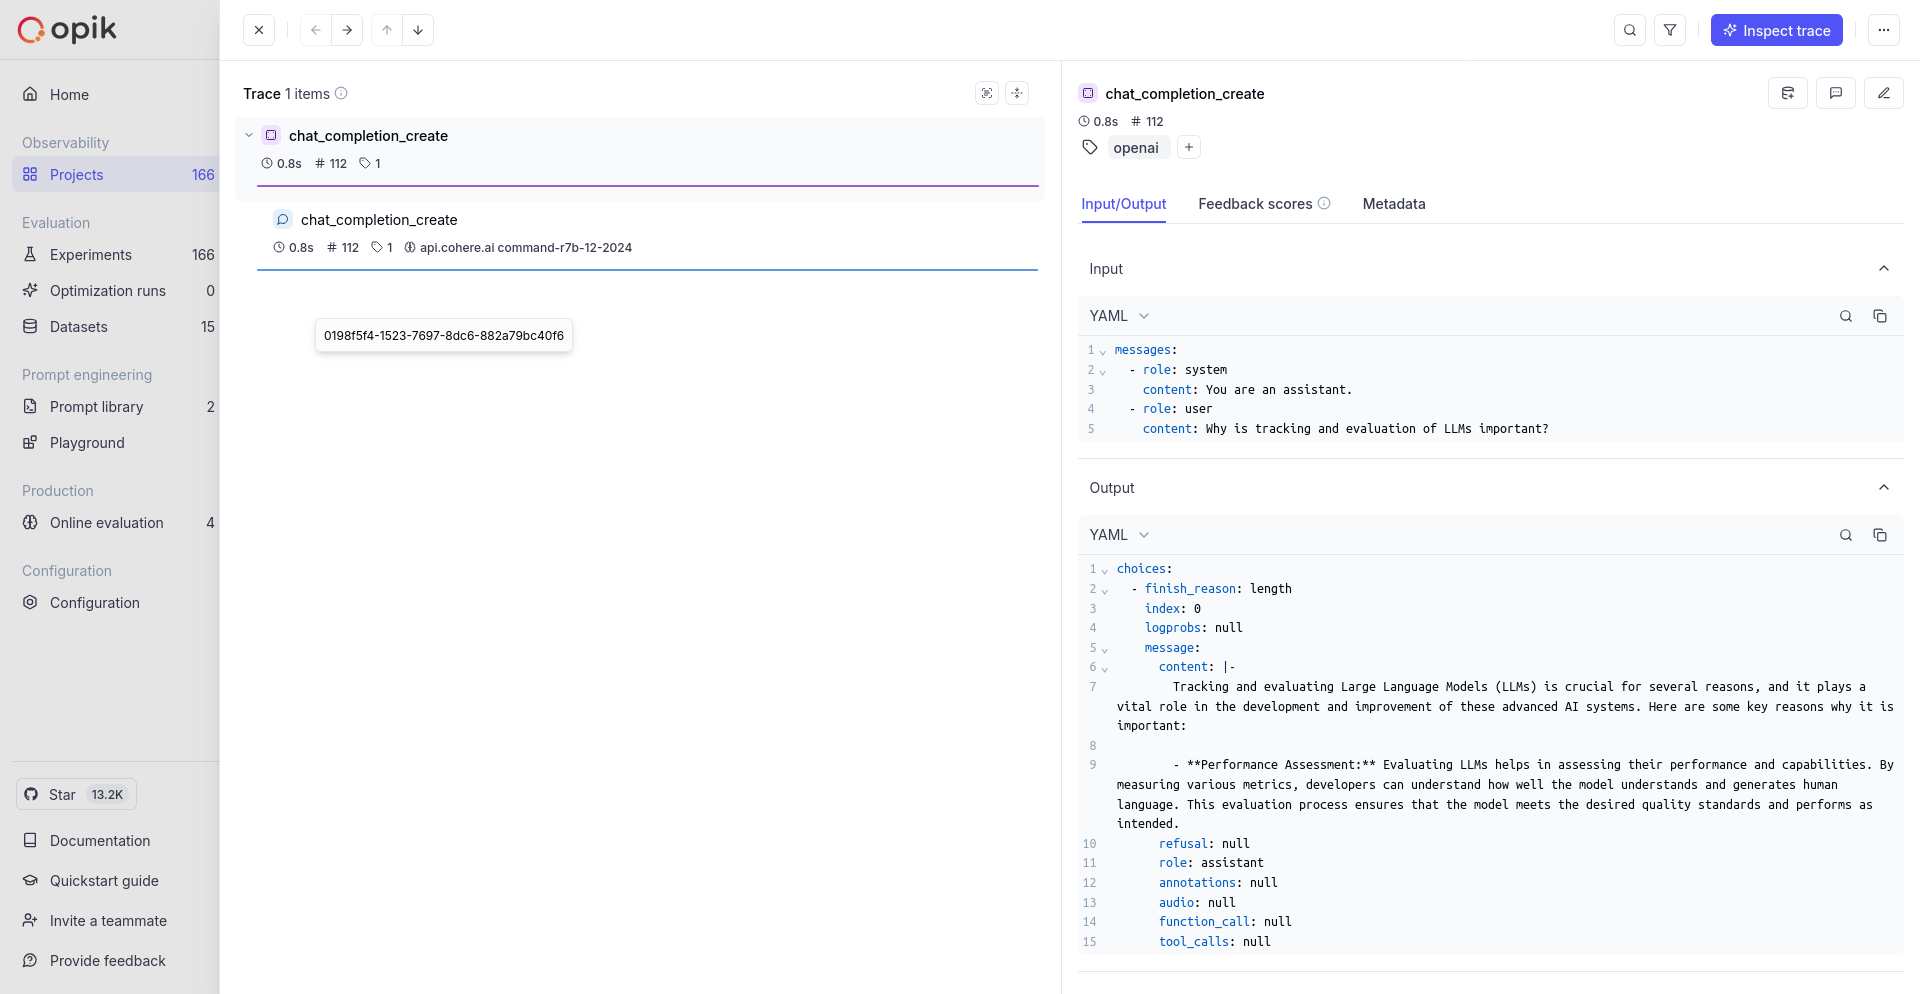Click the Inspect trace button
This screenshot has height=994, width=1920.
[x=1776, y=30]
